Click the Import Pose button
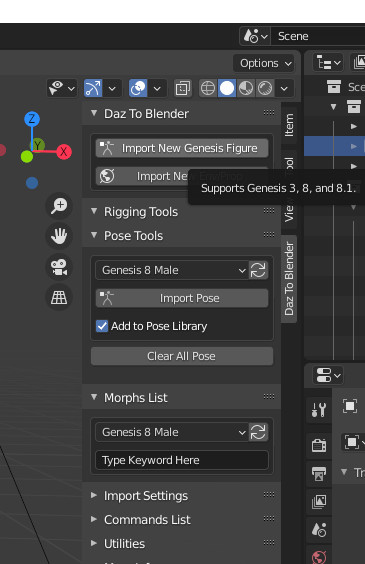Image resolution: width=365 pixels, height=564 pixels. [x=182, y=298]
